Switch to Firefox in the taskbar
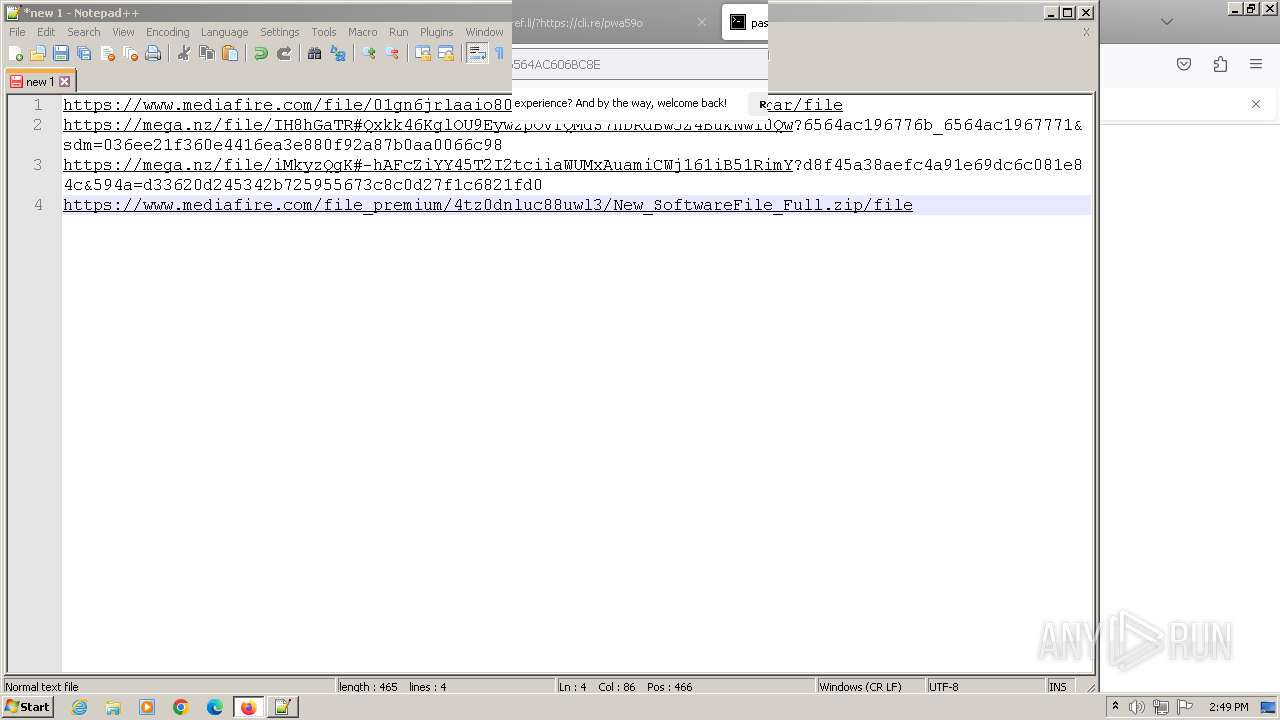 248,707
